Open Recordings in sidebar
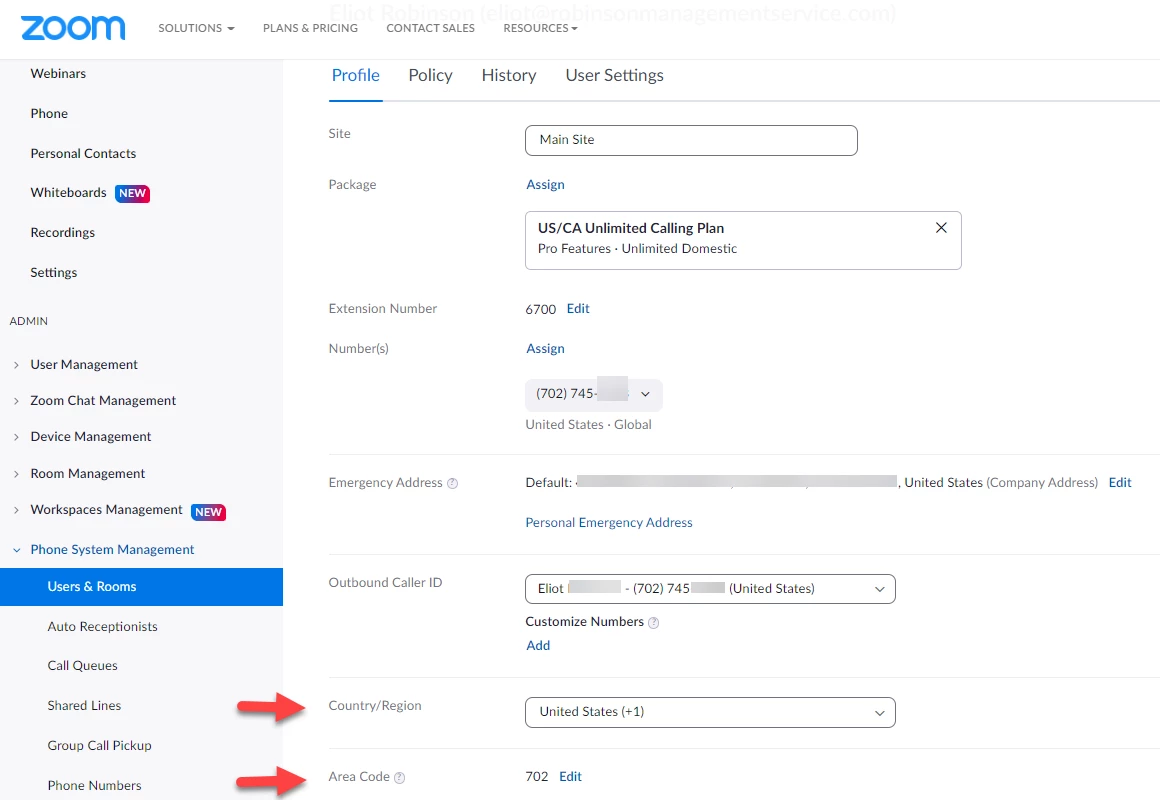The height and width of the screenshot is (800, 1160). coord(63,232)
